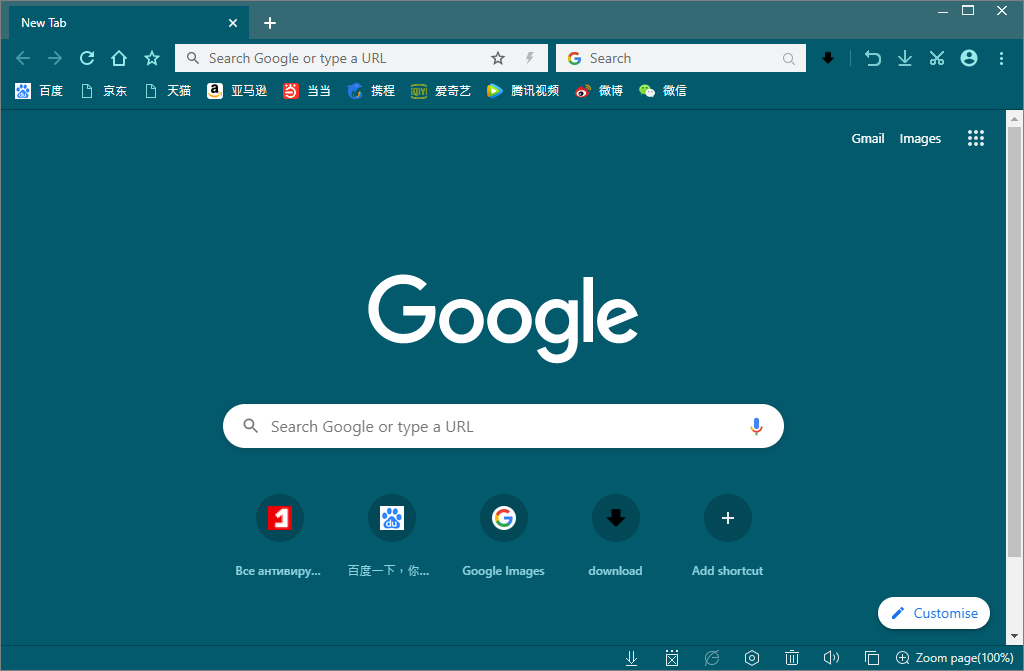Open the 携程 bookmark
The image size is (1024, 671).
coord(370,91)
